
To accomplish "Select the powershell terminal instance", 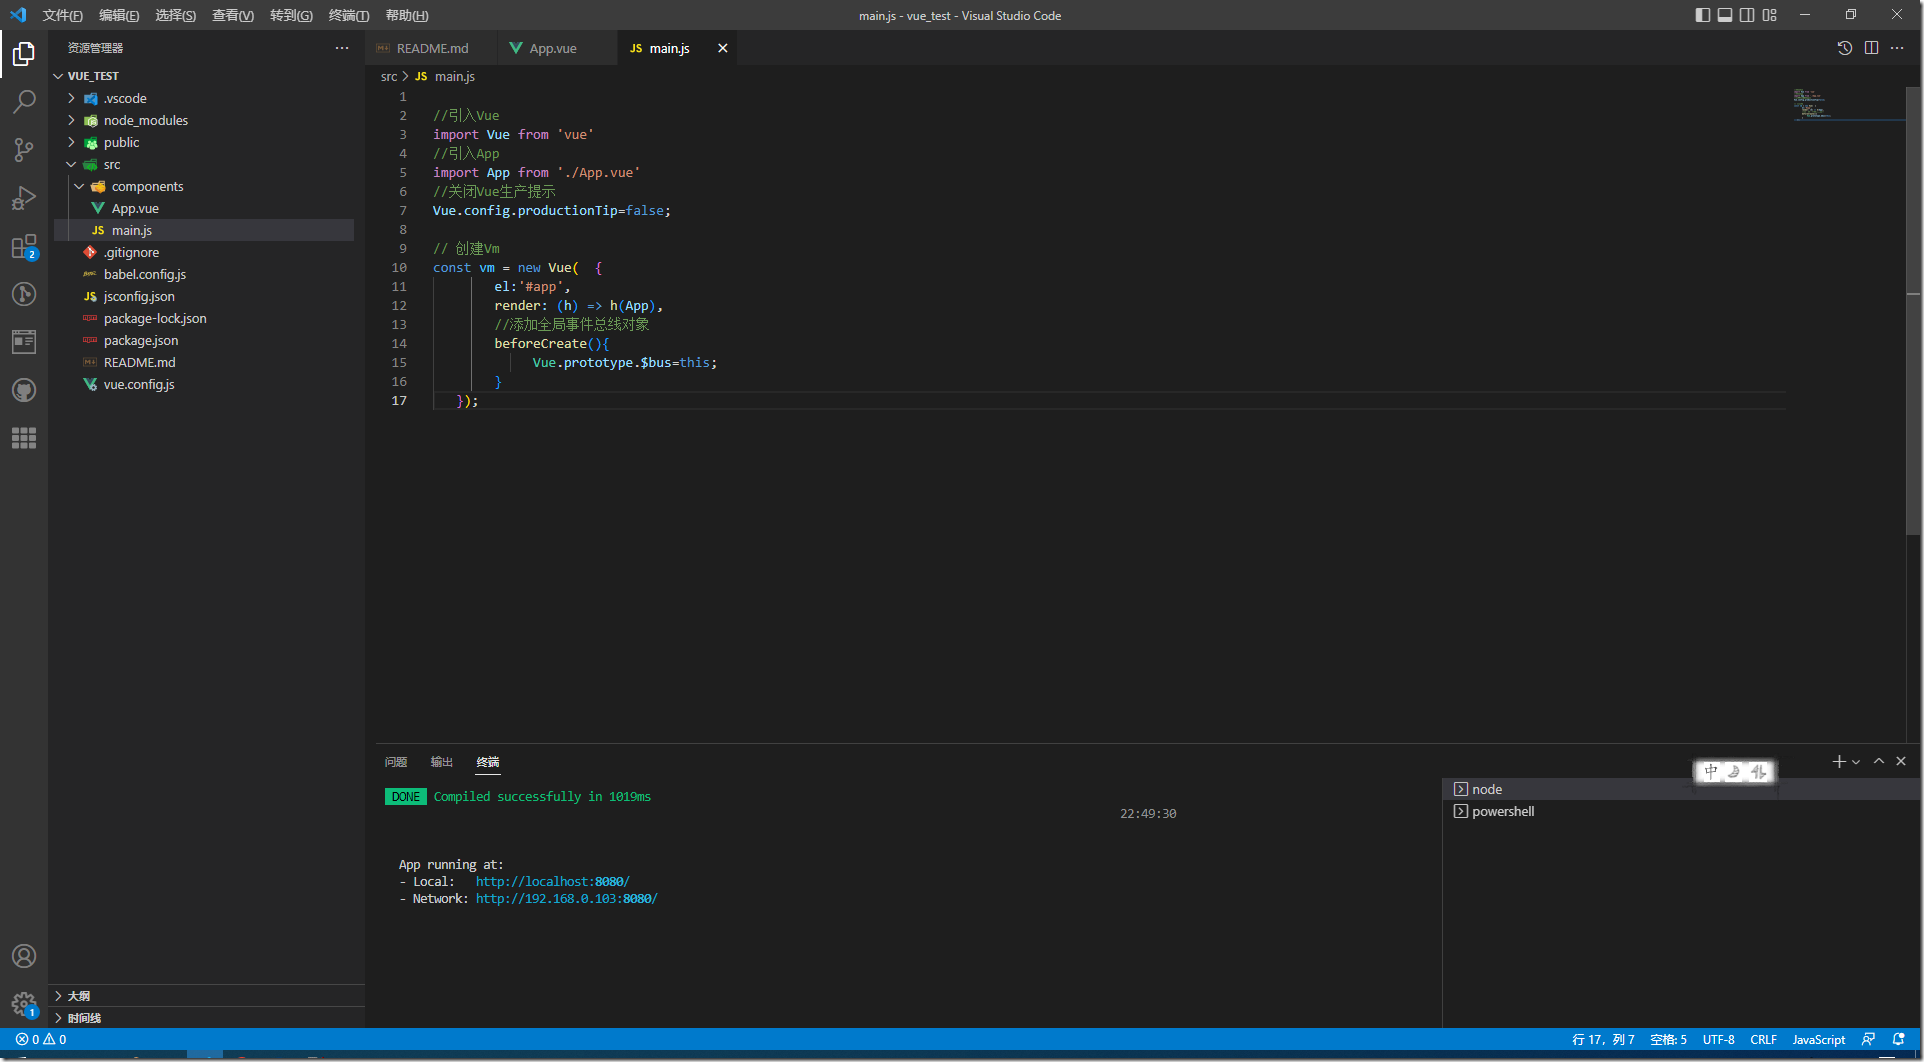I will [x=1681, y=811].
